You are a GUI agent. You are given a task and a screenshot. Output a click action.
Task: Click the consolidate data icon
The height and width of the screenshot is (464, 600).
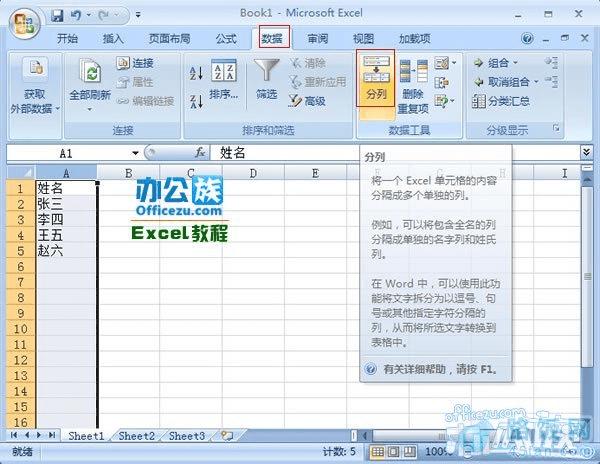coord(442,82)
